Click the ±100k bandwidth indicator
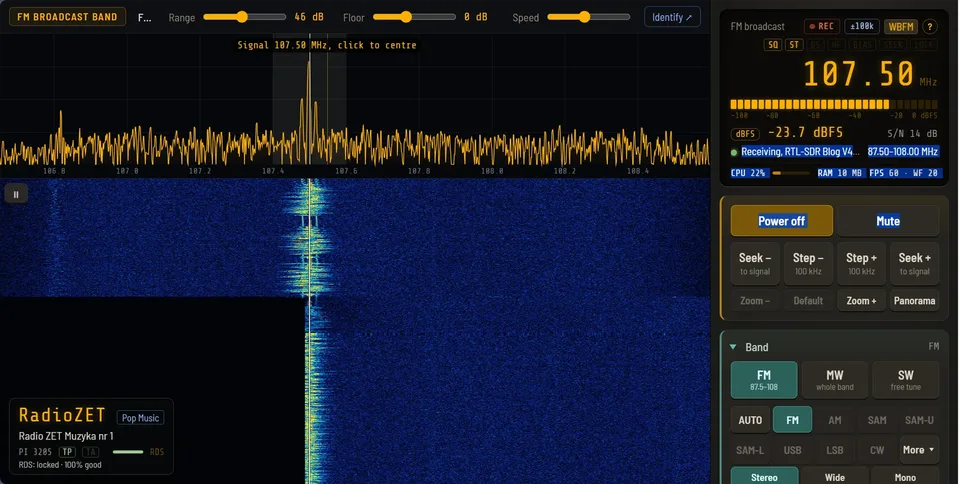 click(862, 26)
